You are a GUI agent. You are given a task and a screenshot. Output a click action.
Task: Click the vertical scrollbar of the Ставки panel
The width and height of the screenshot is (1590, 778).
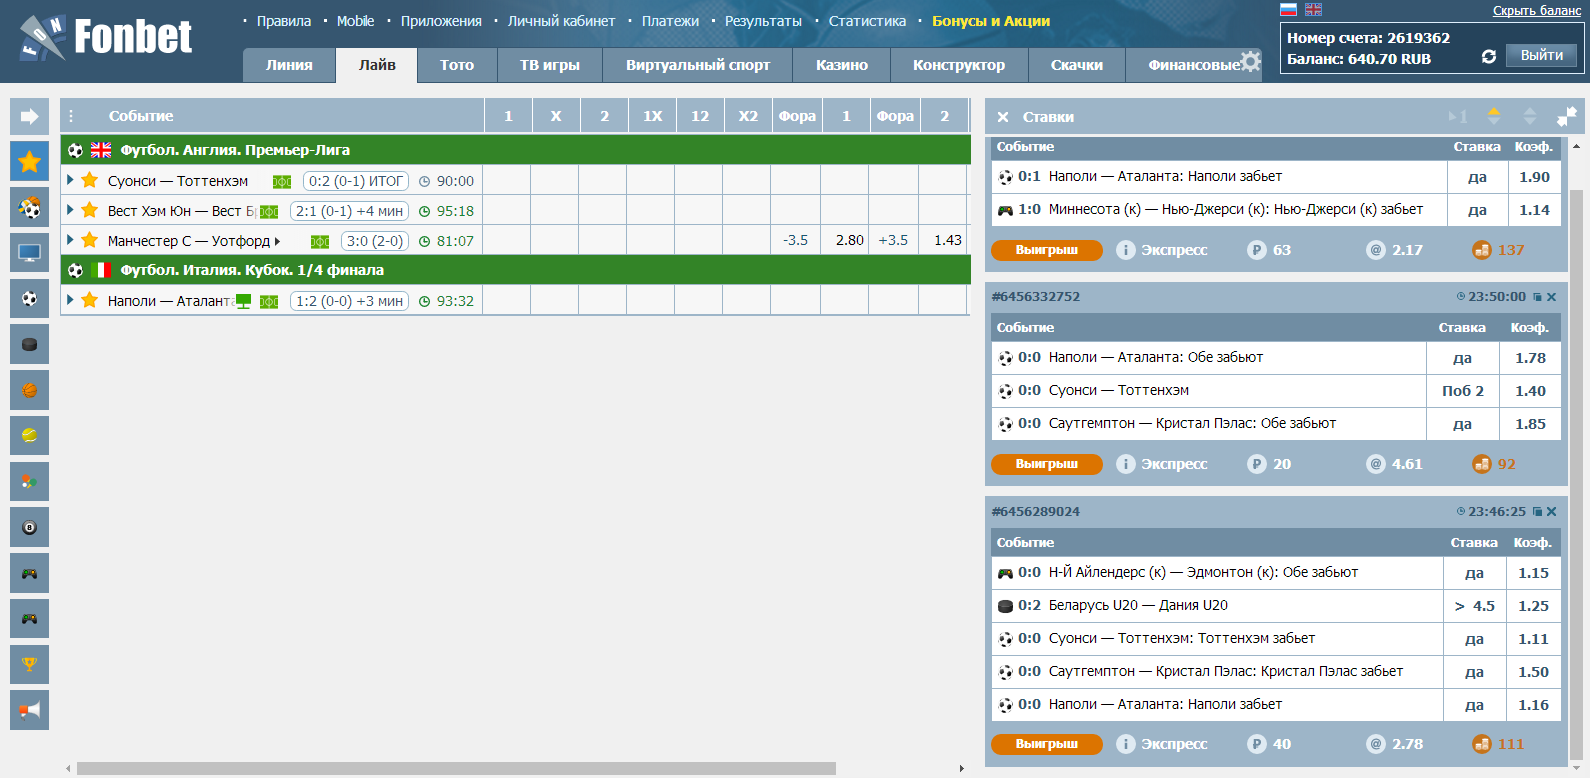(x=1576, y=475)
